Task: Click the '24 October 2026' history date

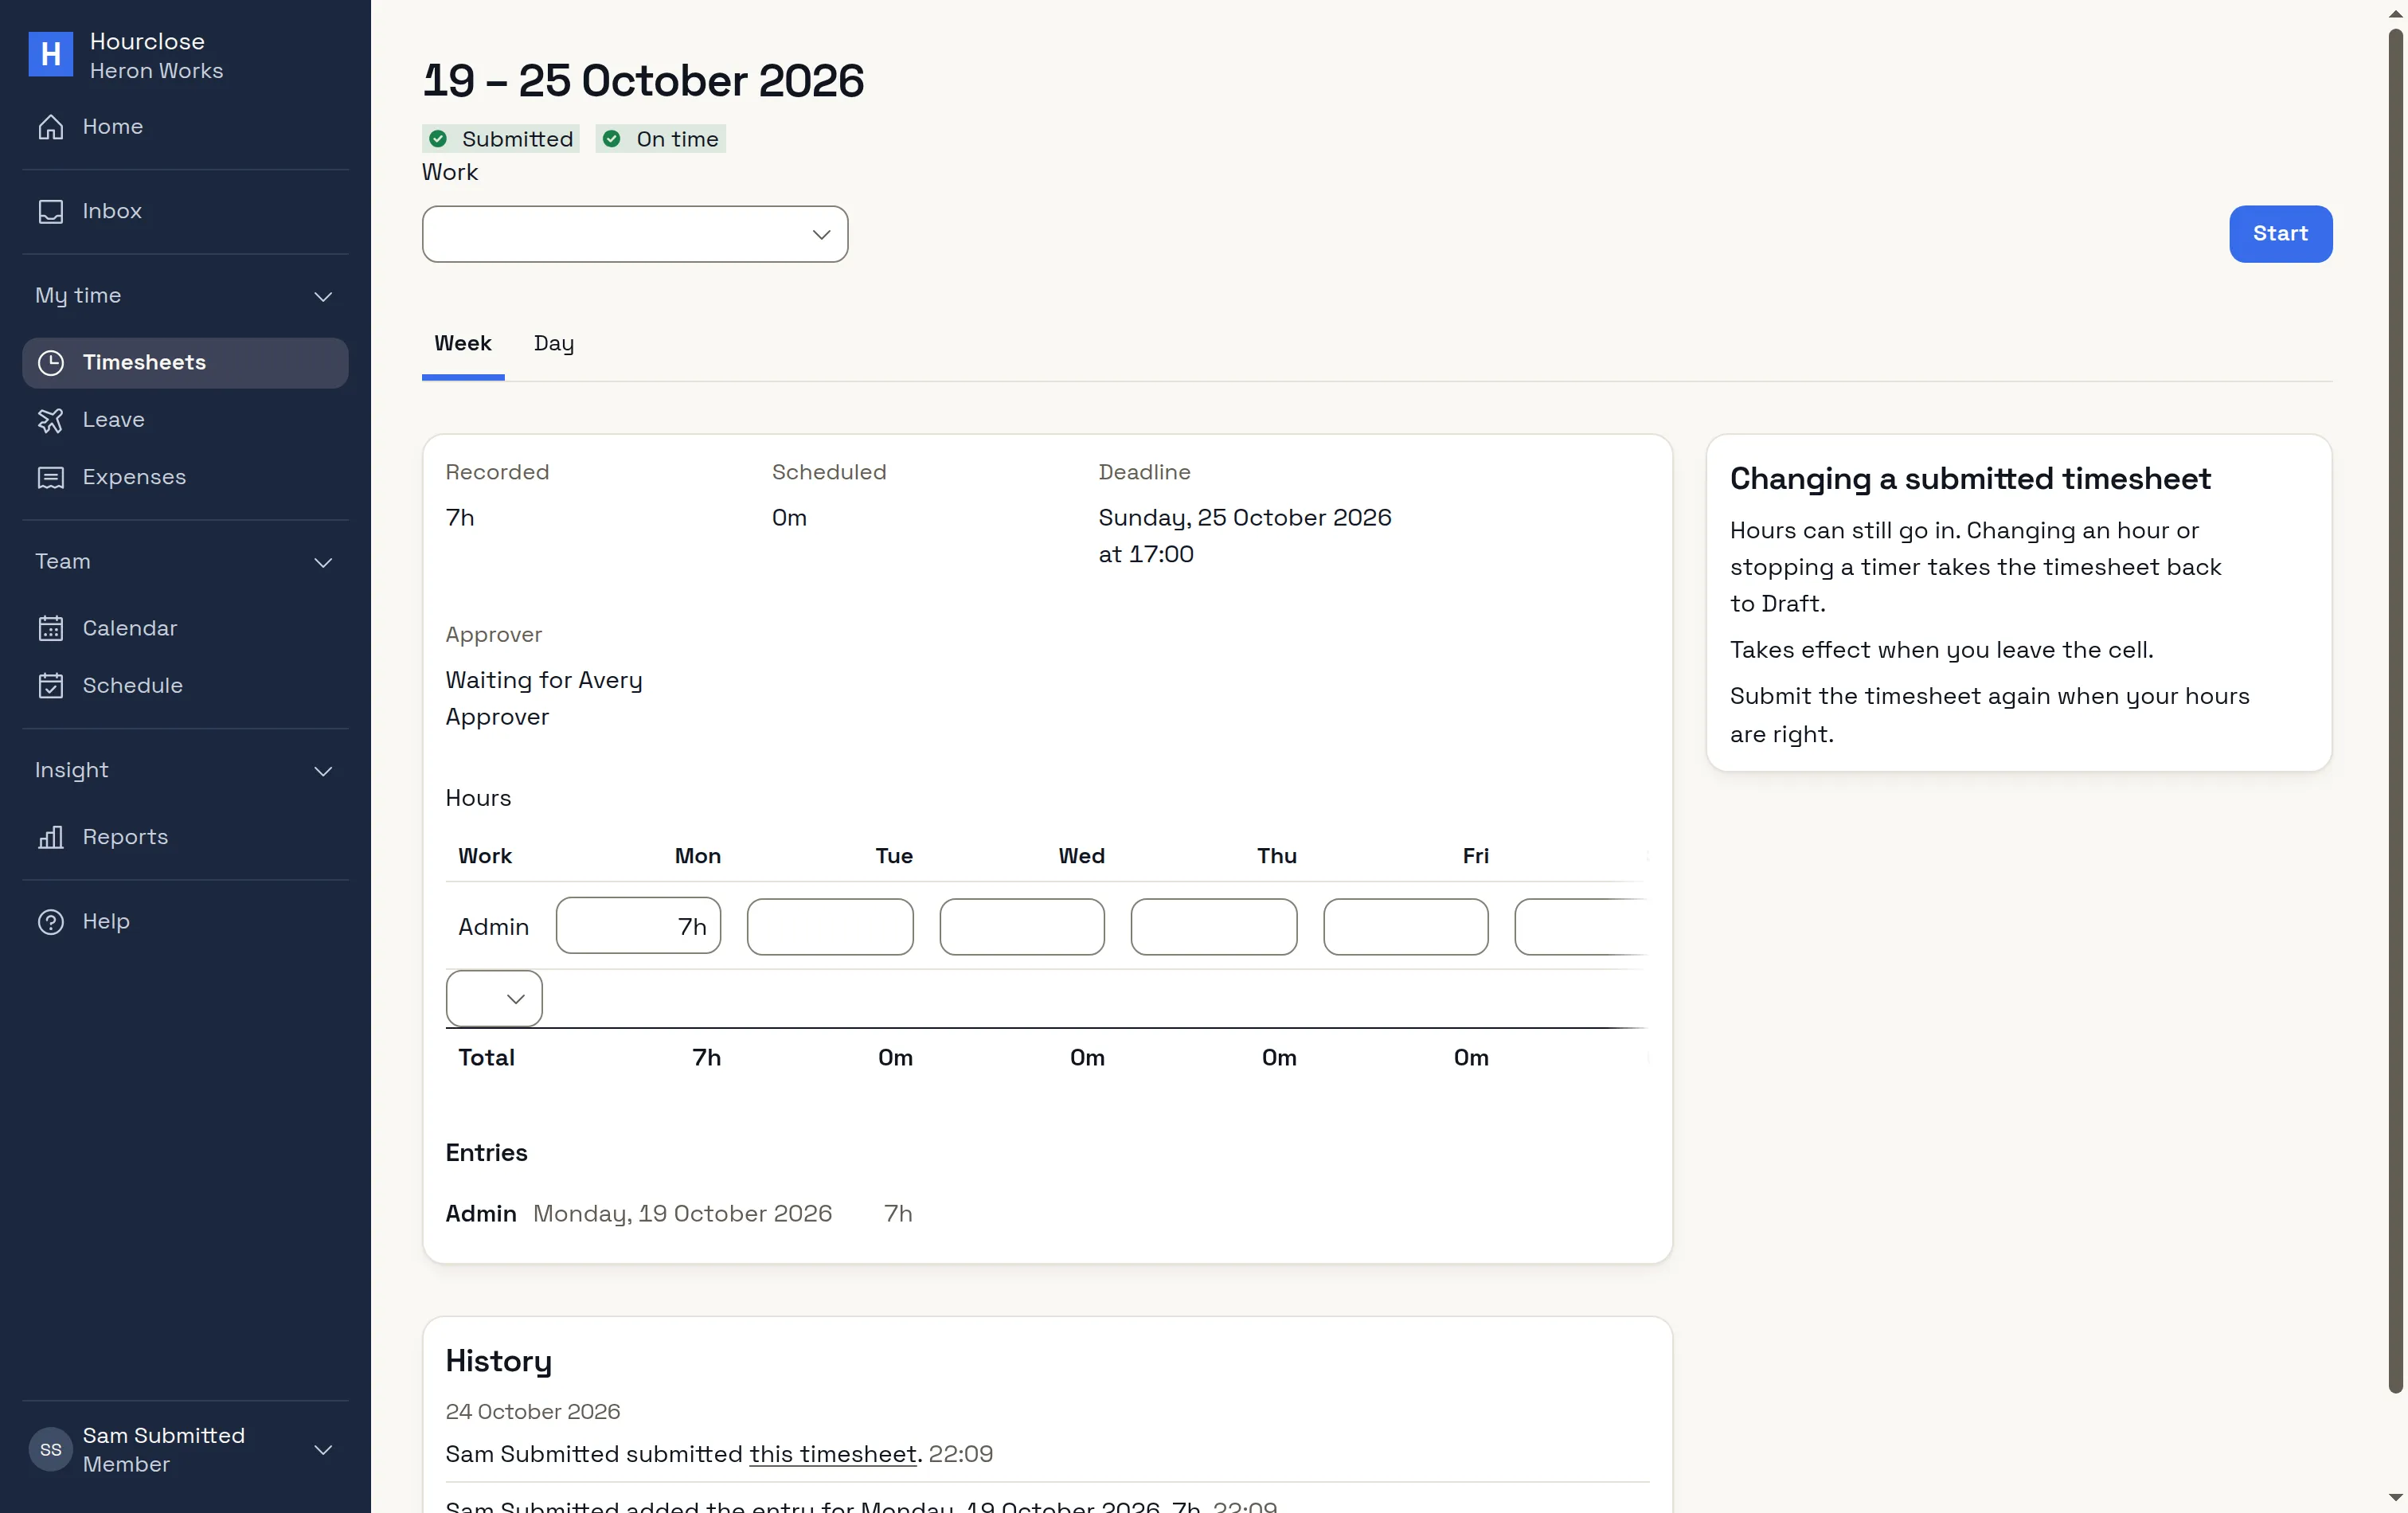Action: tap(533, 1411)
